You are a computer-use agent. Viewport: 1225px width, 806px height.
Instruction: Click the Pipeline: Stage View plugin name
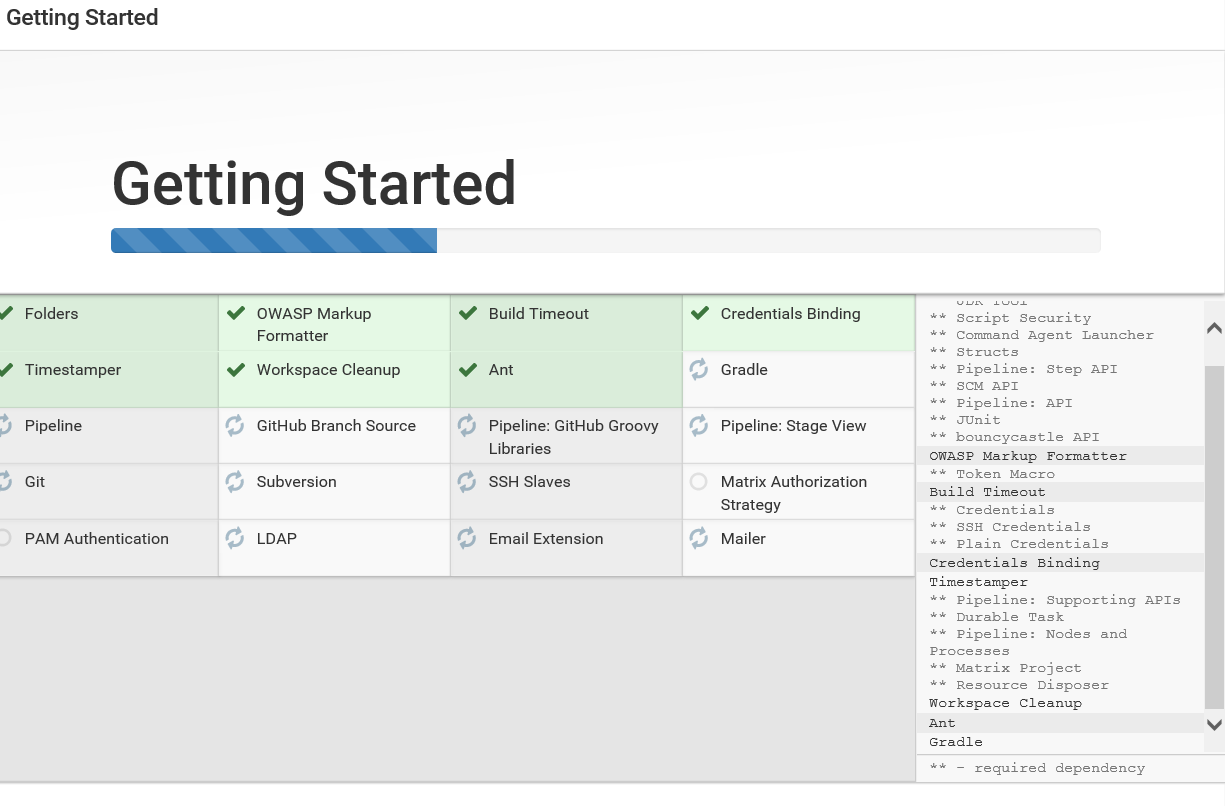793,425
